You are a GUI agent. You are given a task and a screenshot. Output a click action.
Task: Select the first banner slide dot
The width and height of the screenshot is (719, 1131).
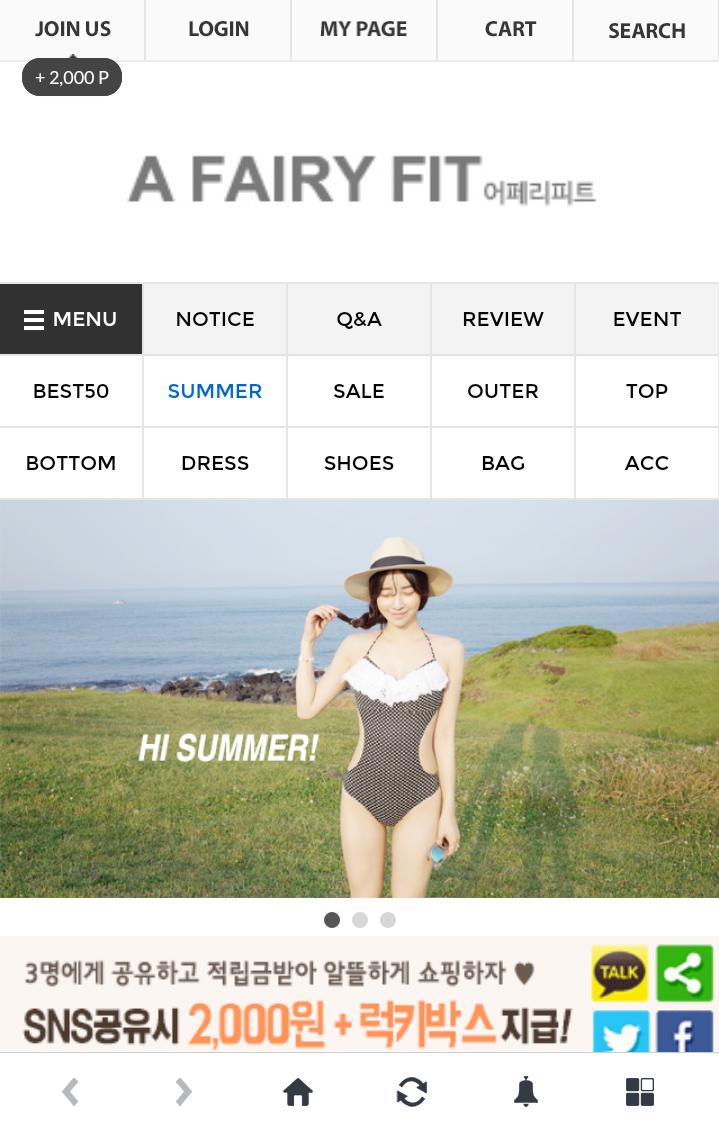tap(332, 920)
